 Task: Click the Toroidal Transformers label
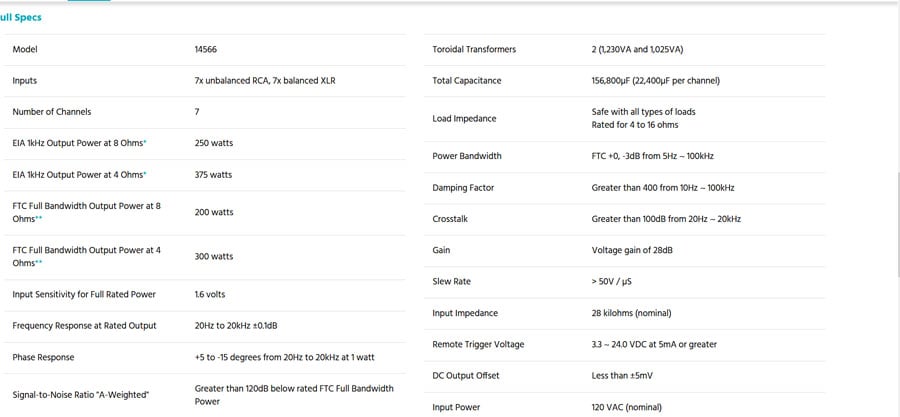click(474, 50)
